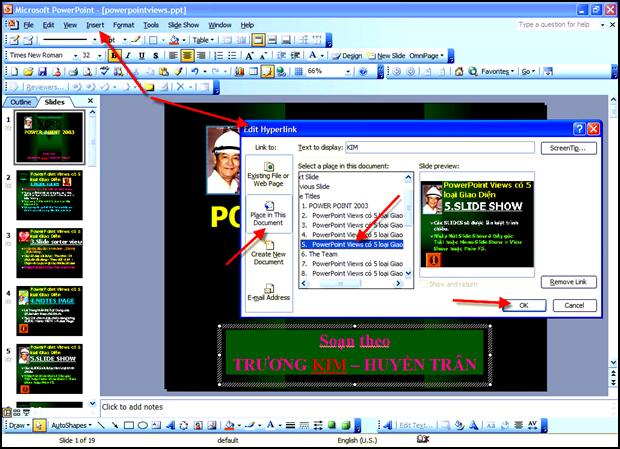Toggle text Shadow formatting
This screenshot has height=449, width=620.
click(155, 56)
